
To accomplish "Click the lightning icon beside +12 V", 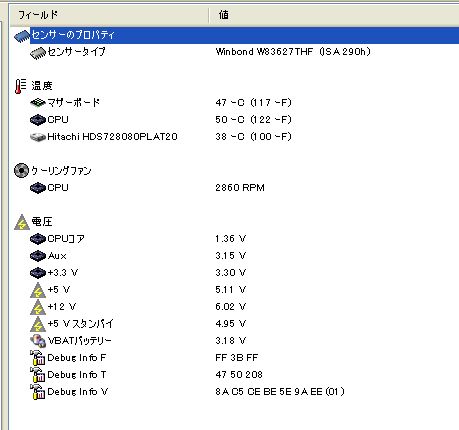I will [38, 307].
